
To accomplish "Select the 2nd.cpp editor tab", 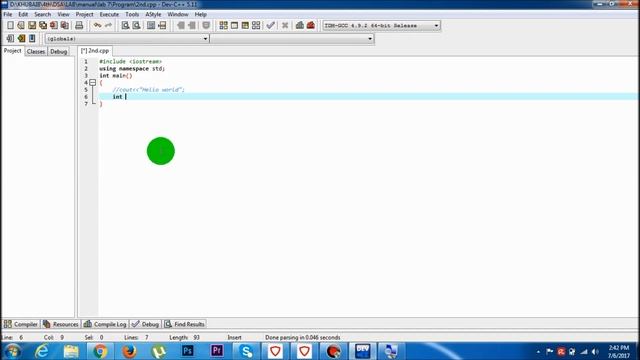I will click(x=95, y=51).
